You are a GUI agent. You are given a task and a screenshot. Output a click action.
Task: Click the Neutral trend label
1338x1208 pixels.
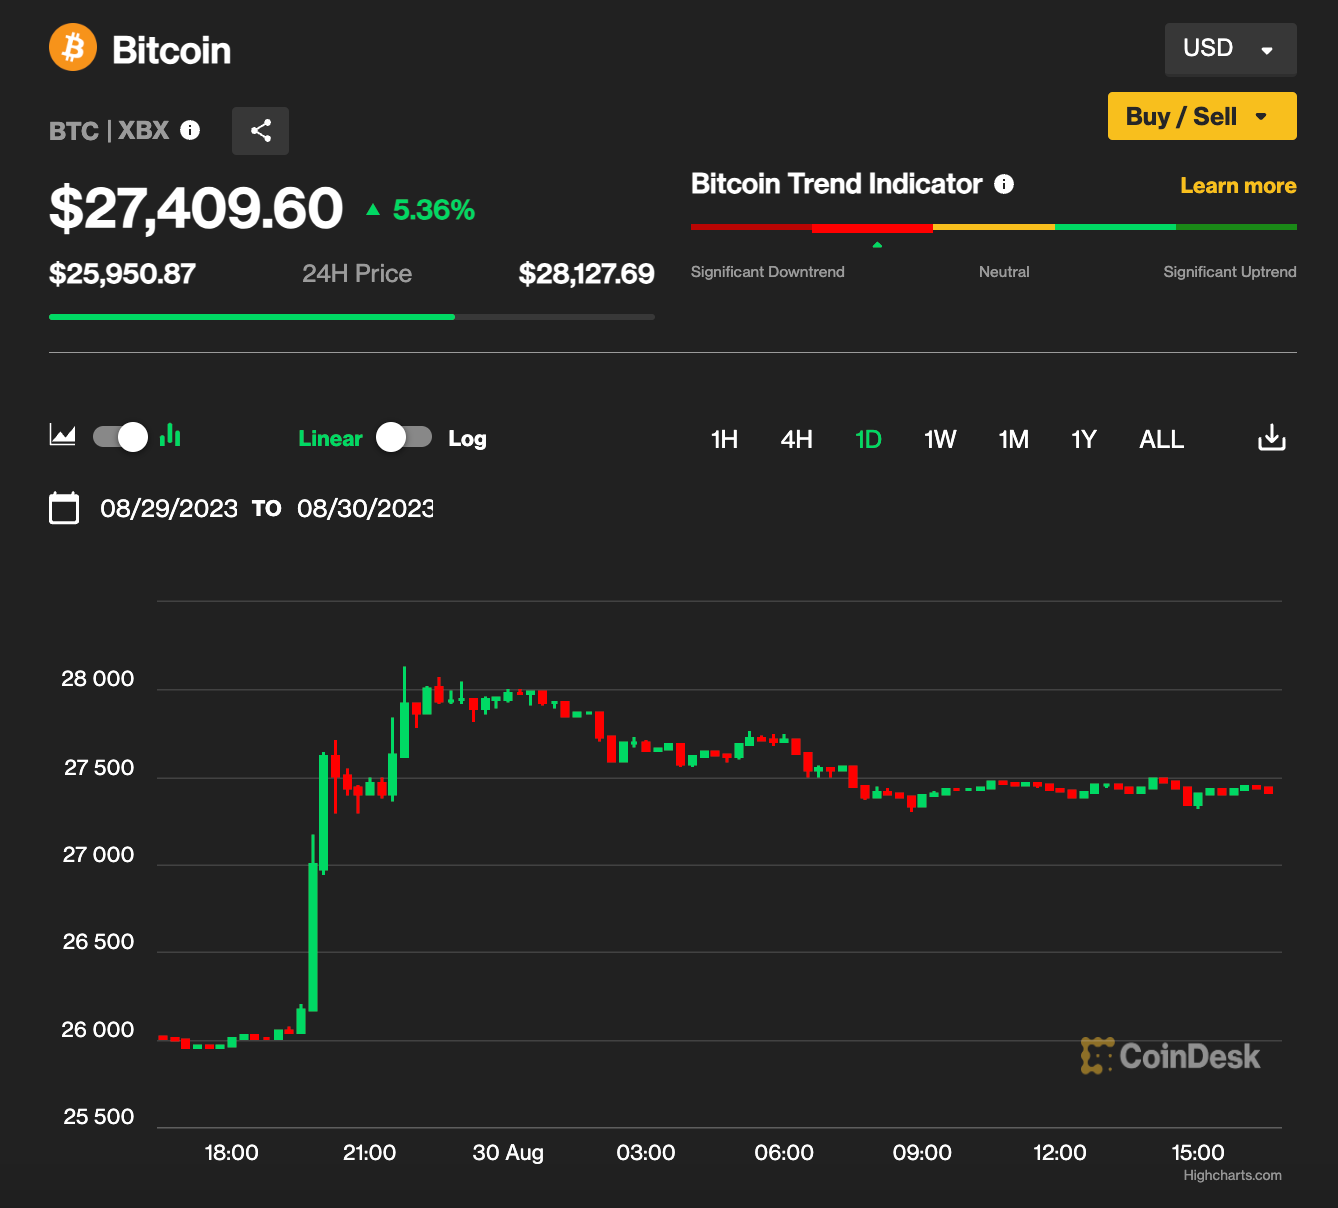pos(1004,272)
